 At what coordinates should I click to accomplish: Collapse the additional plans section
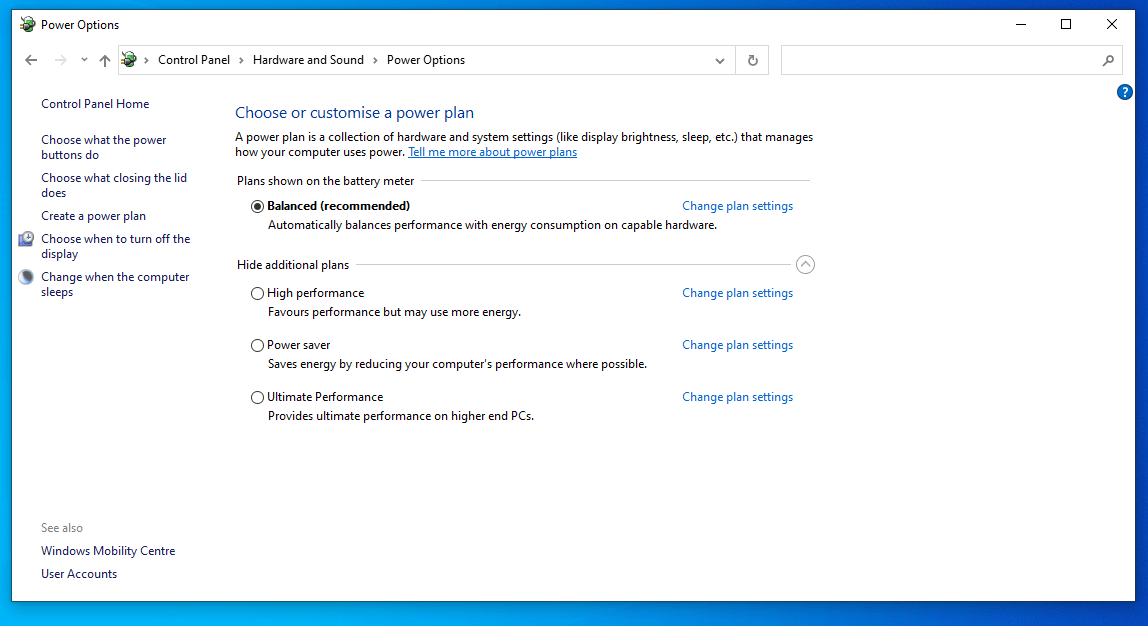pos(805,264)
